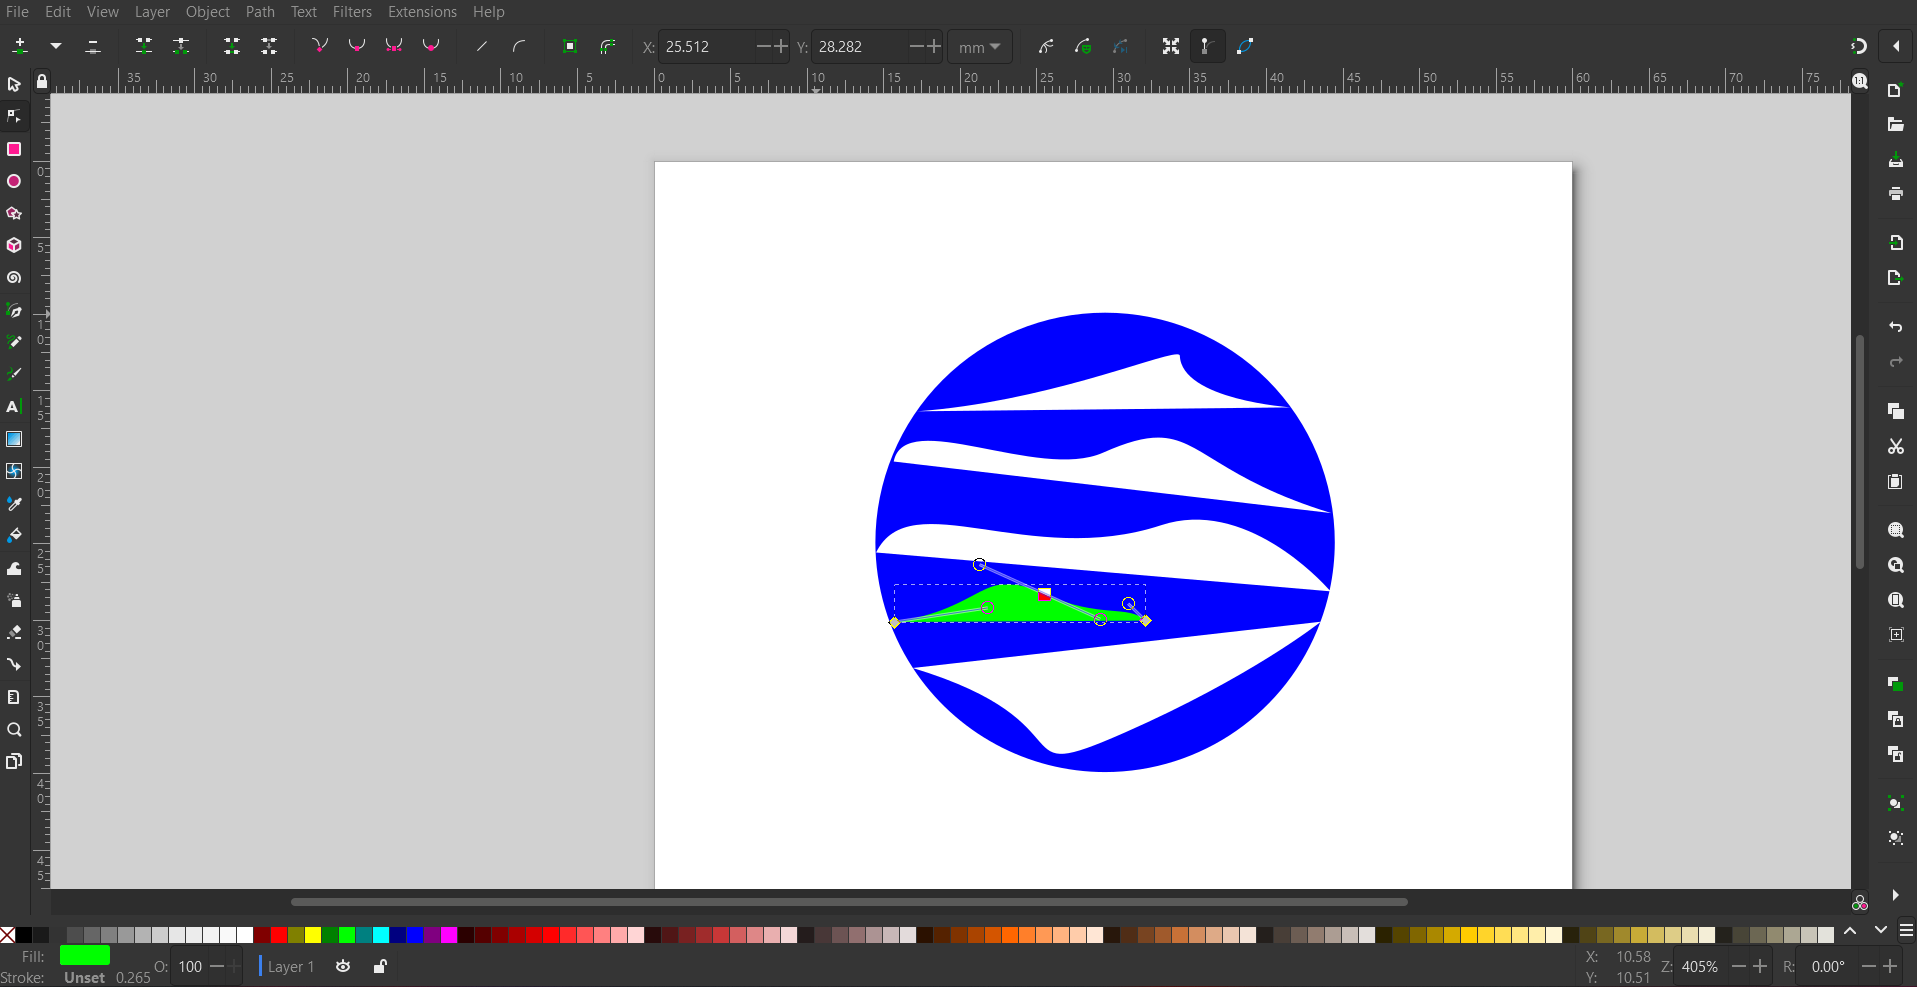Increase the Y coordinate with plus

click(x=934, y=46)
